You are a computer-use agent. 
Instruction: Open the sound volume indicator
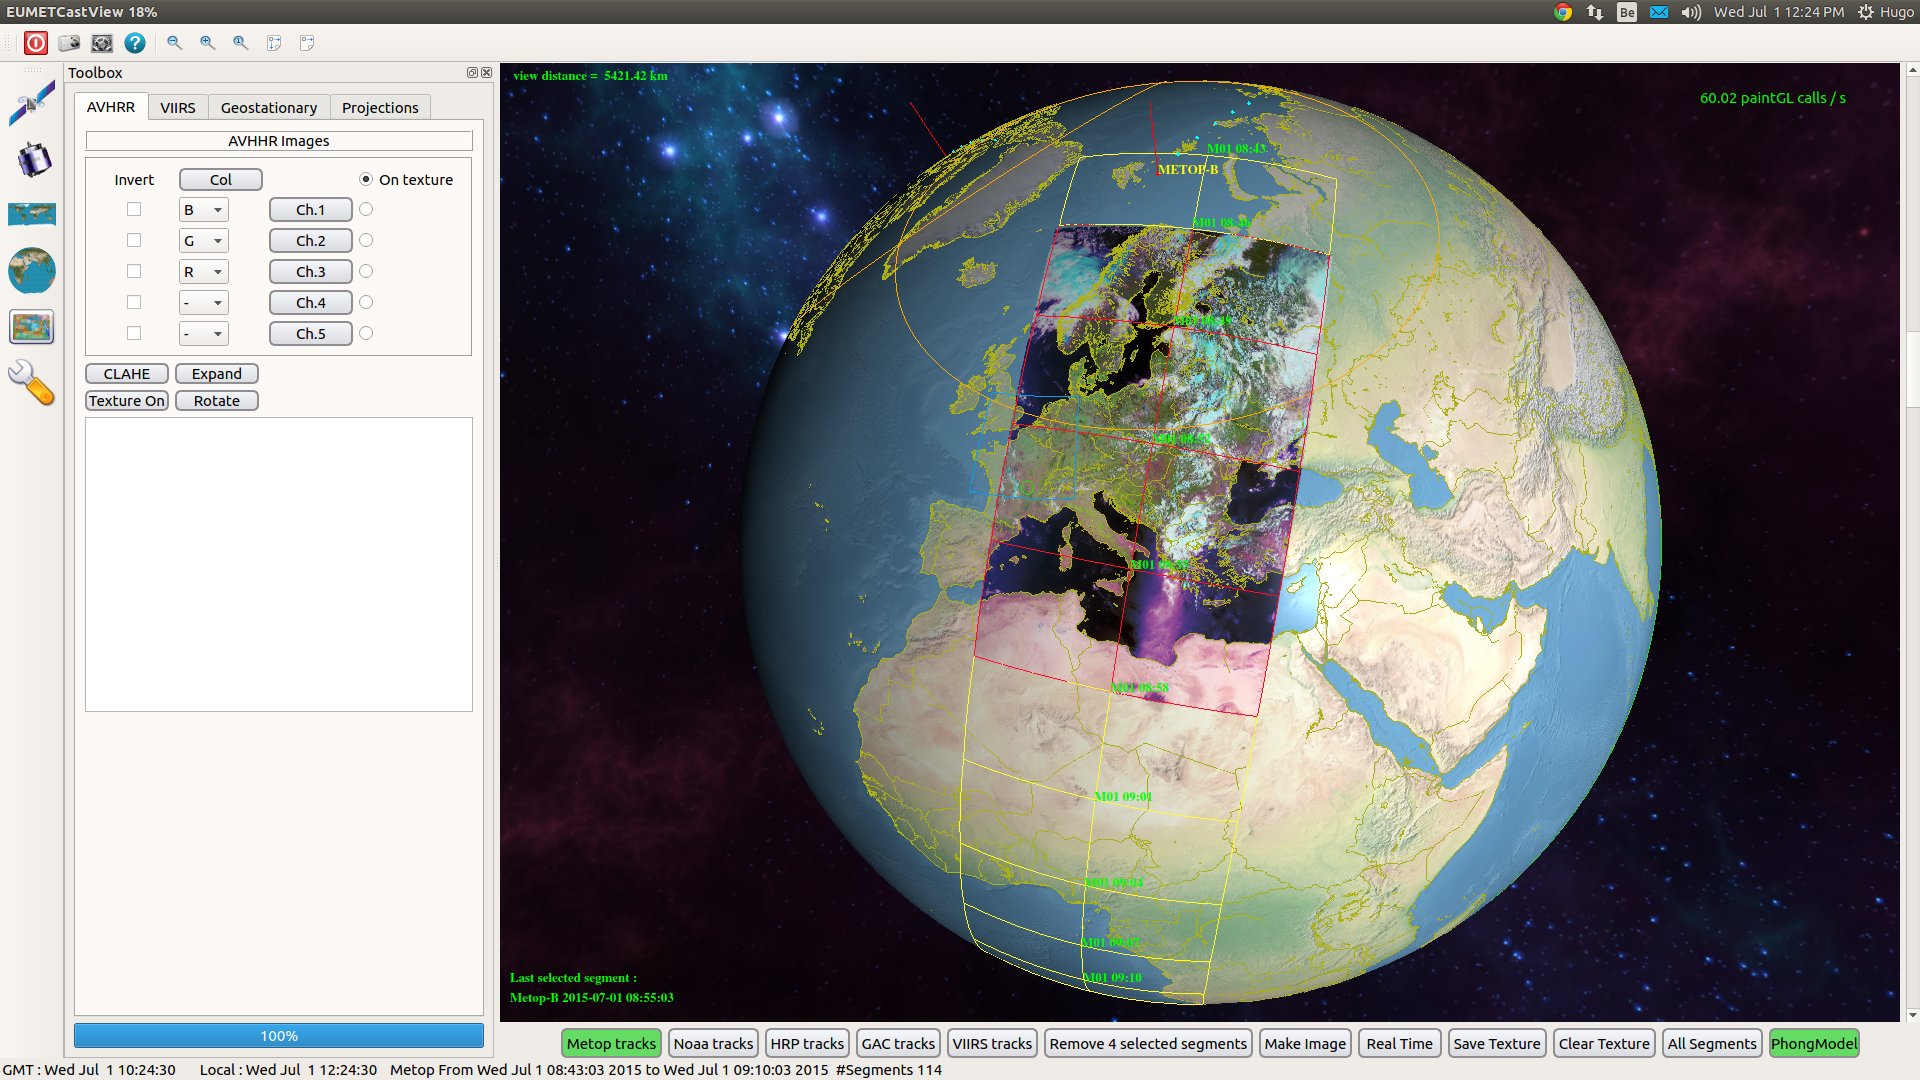coord(1691,12)
